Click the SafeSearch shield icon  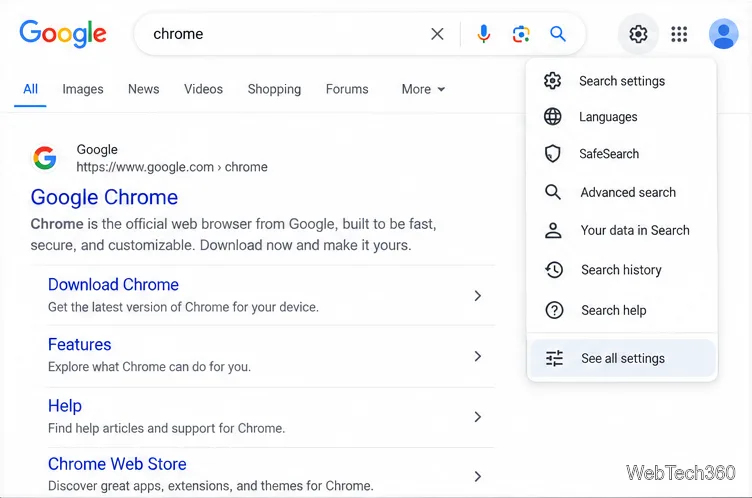pos(552,154)
